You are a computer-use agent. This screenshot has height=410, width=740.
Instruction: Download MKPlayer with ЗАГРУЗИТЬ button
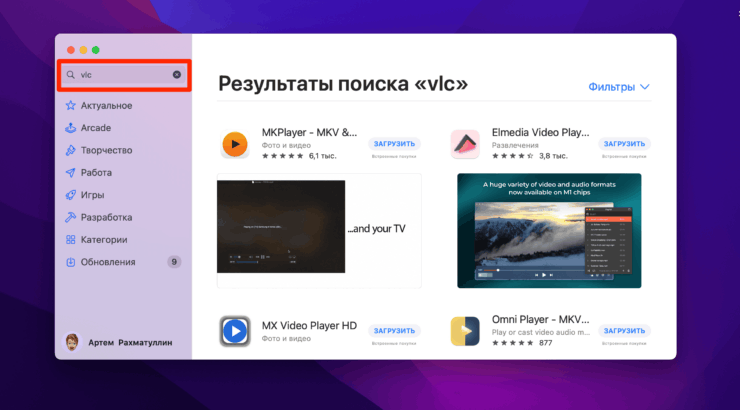coord(394,144)
